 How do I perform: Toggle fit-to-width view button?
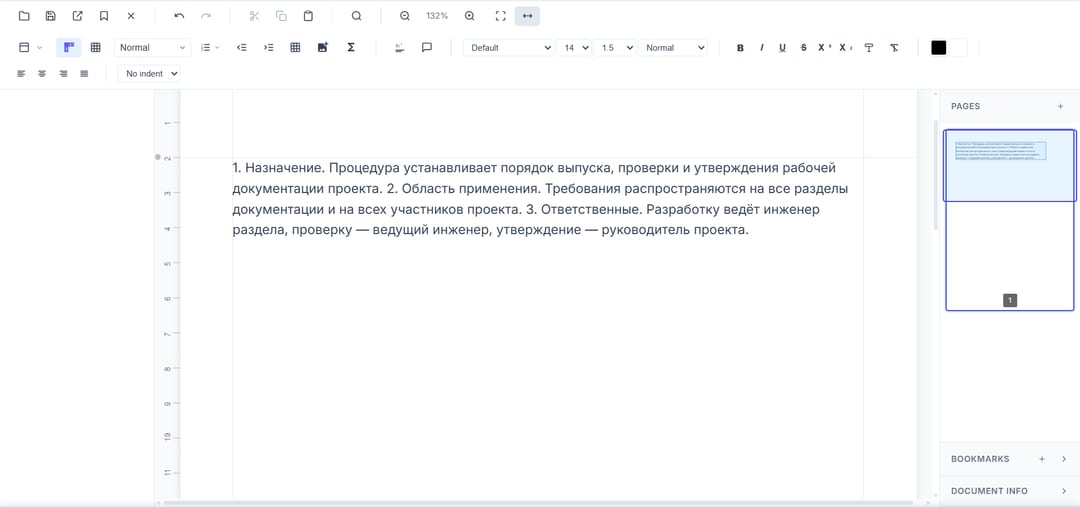[x=528, y=16]
